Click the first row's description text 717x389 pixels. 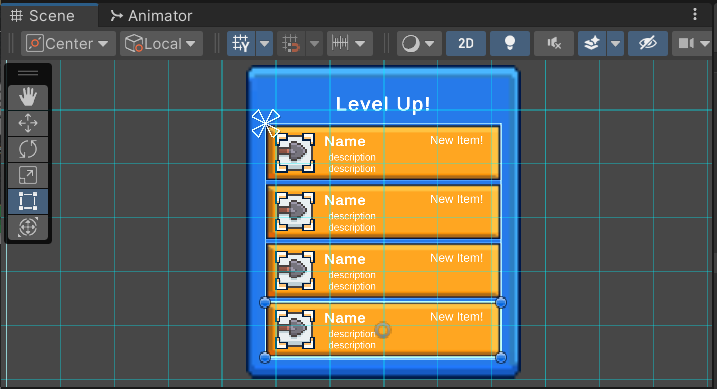click(352, 163)
